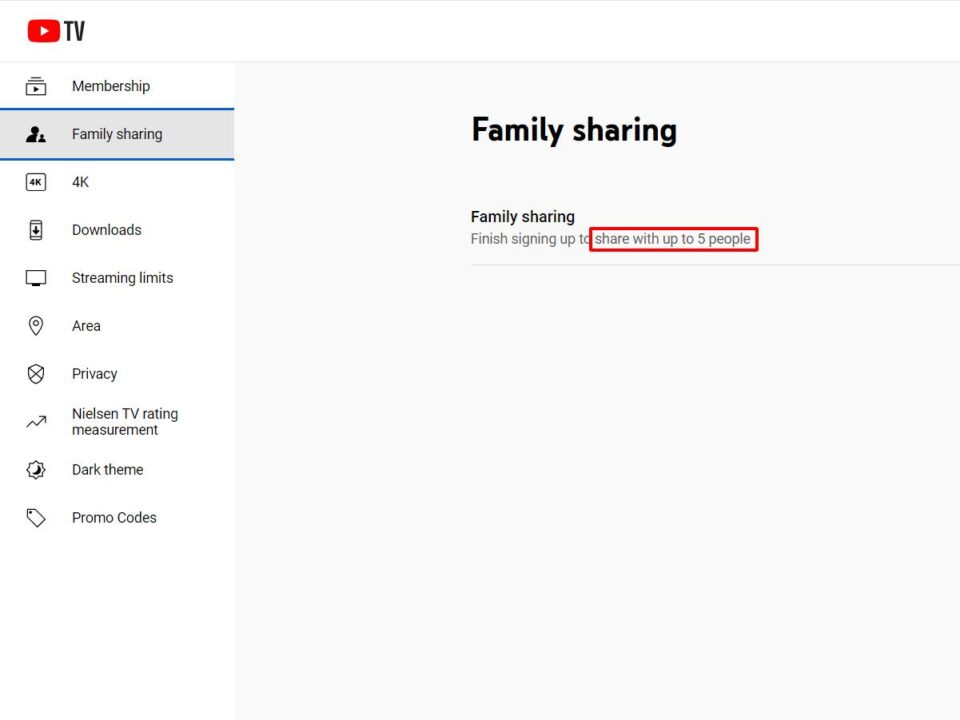Image resolution: width=960 pixels, height=720 pixels.
Task: Click the Dark theme moon icon
Action: click(36, 470)
